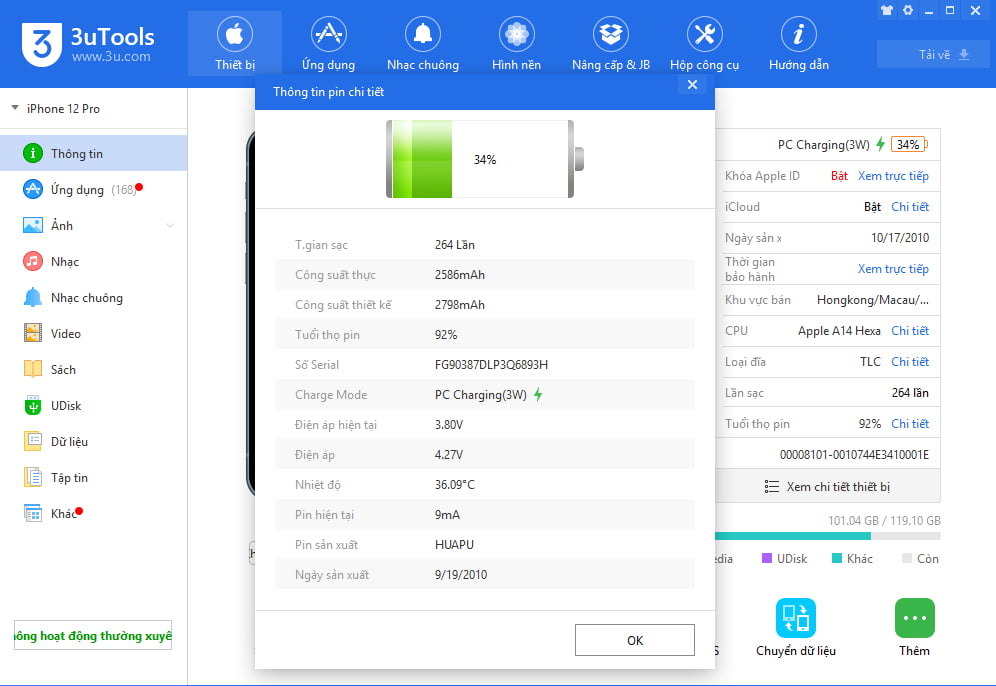
Task: Close the battery details dialog
Action: click(x=692, y=84)
